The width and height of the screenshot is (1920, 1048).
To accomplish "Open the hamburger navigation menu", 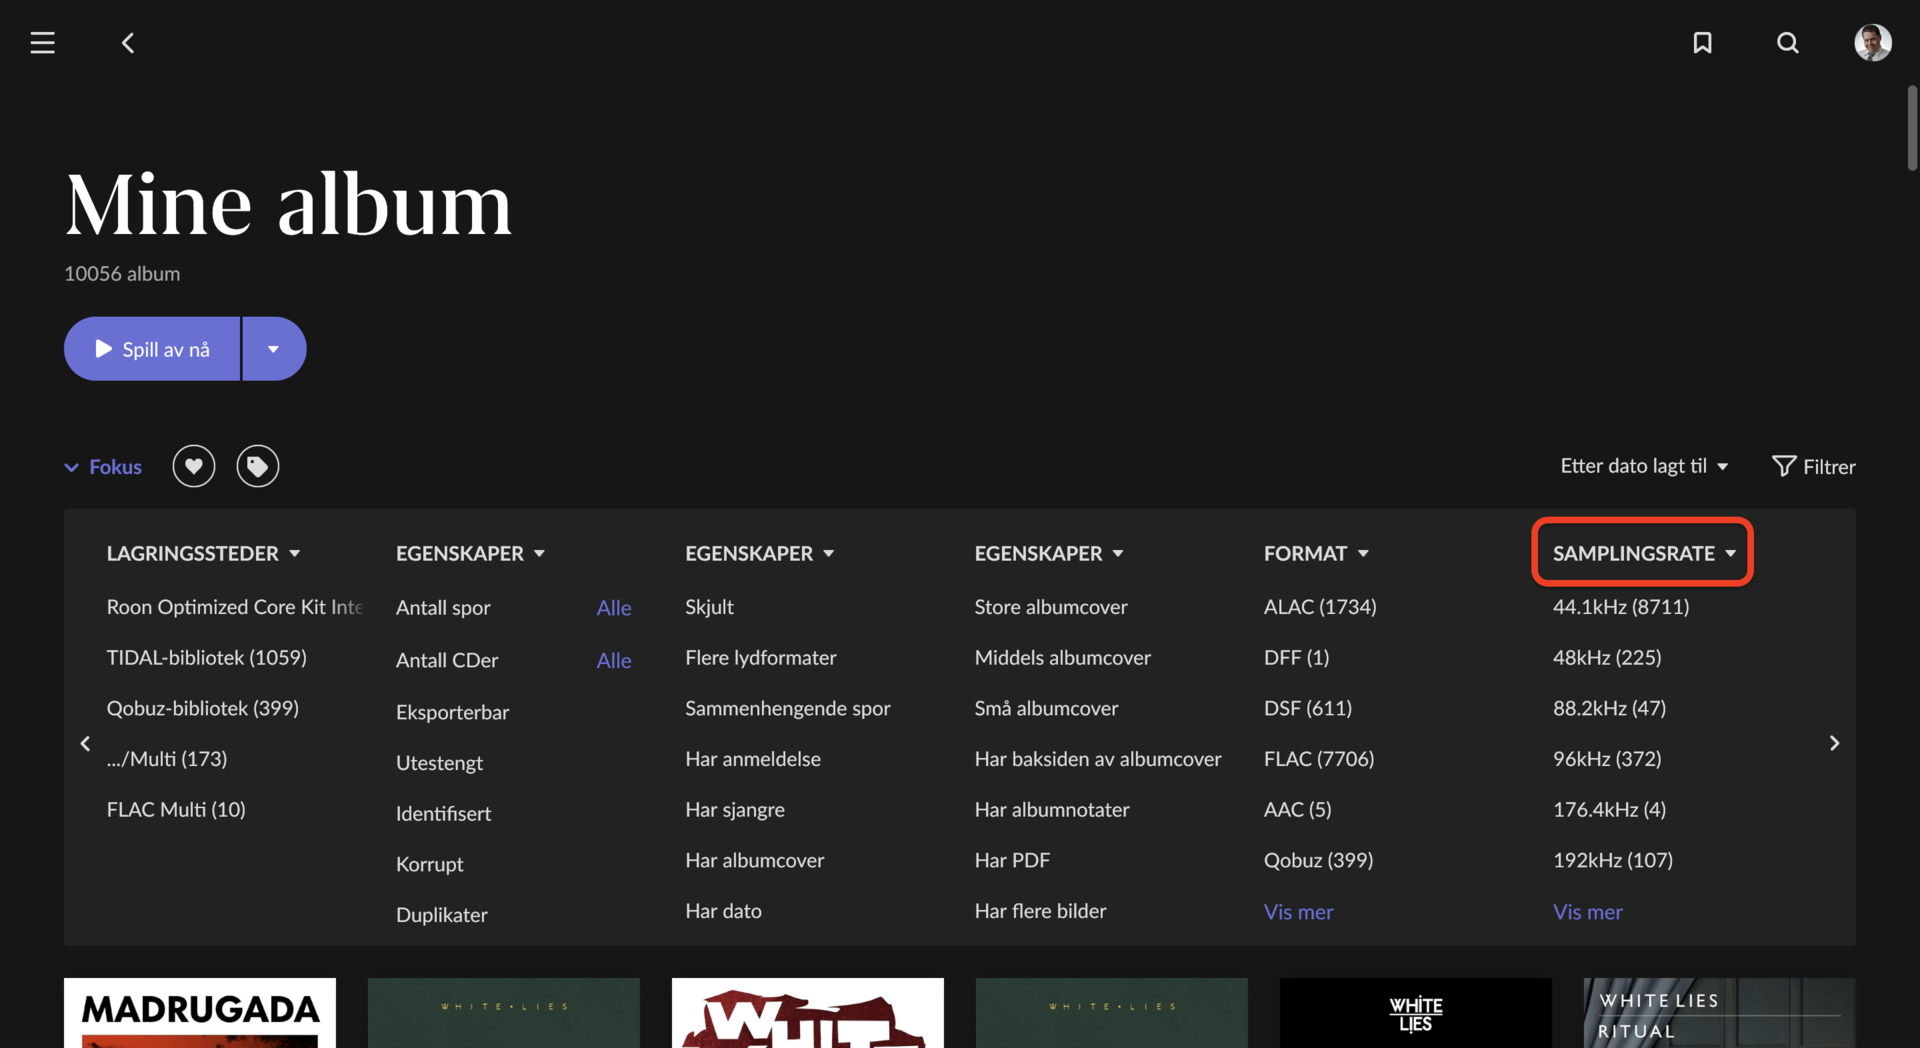I will [x=42, y=43].
